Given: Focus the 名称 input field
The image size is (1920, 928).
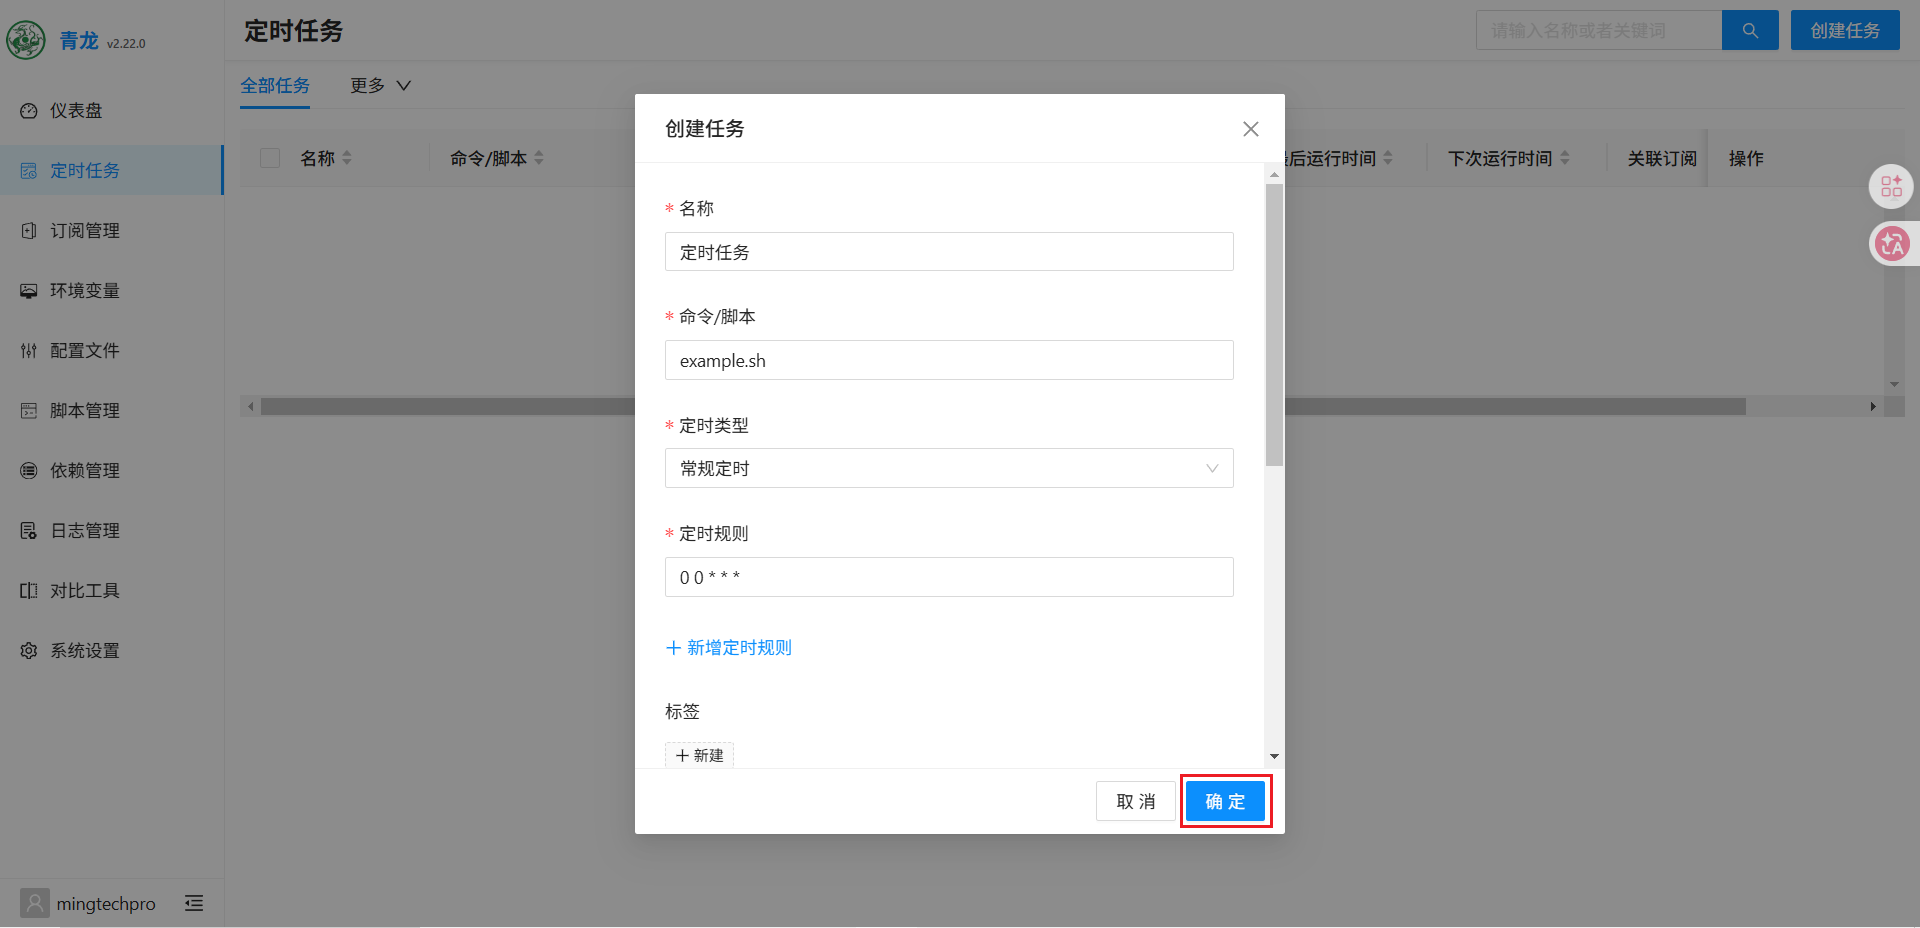Looking at the screenshot, I should click(949, 252).
